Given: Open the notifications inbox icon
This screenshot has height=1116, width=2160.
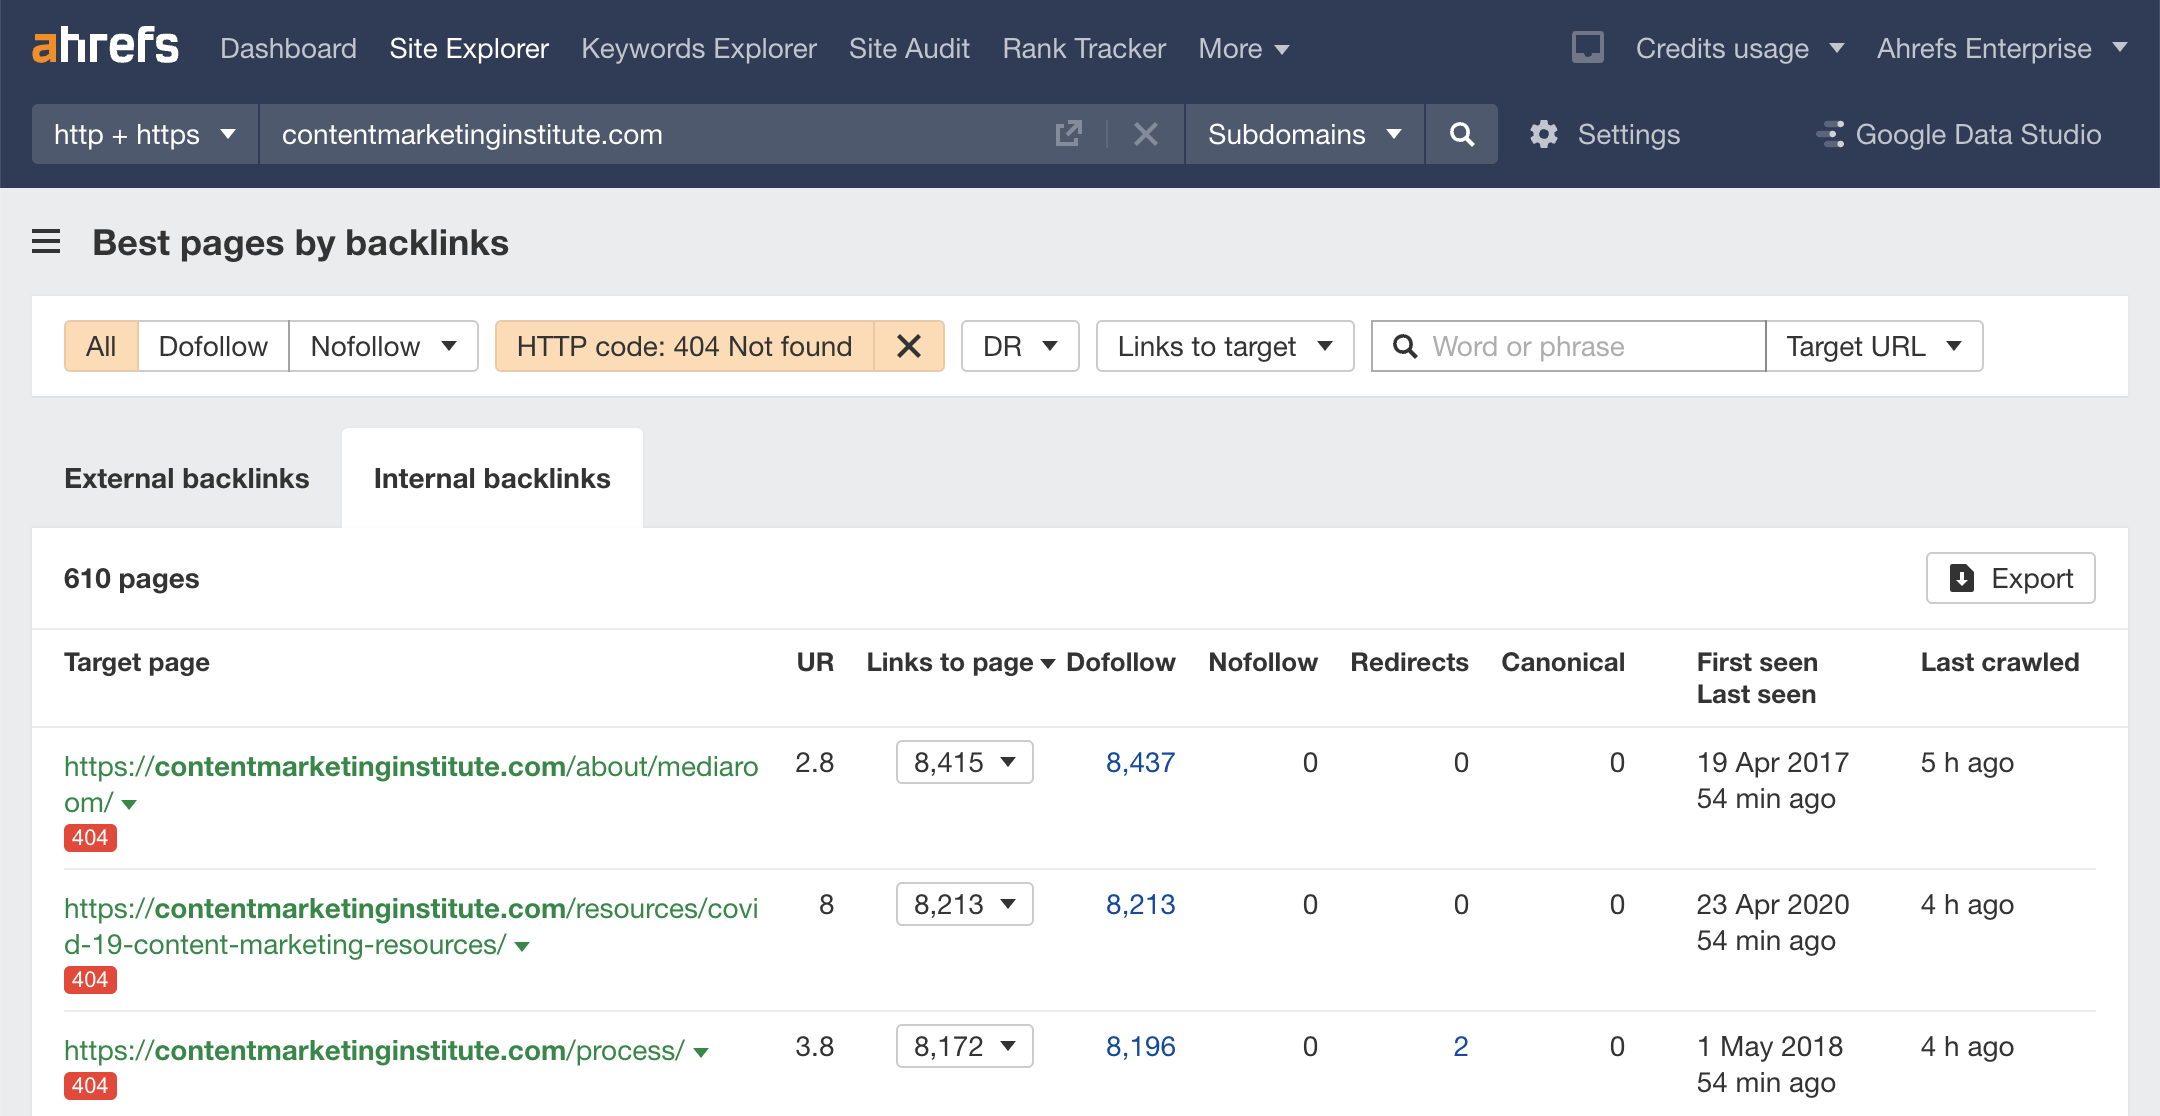Looking at the screenshot, I should click(x=1587, y=47).
